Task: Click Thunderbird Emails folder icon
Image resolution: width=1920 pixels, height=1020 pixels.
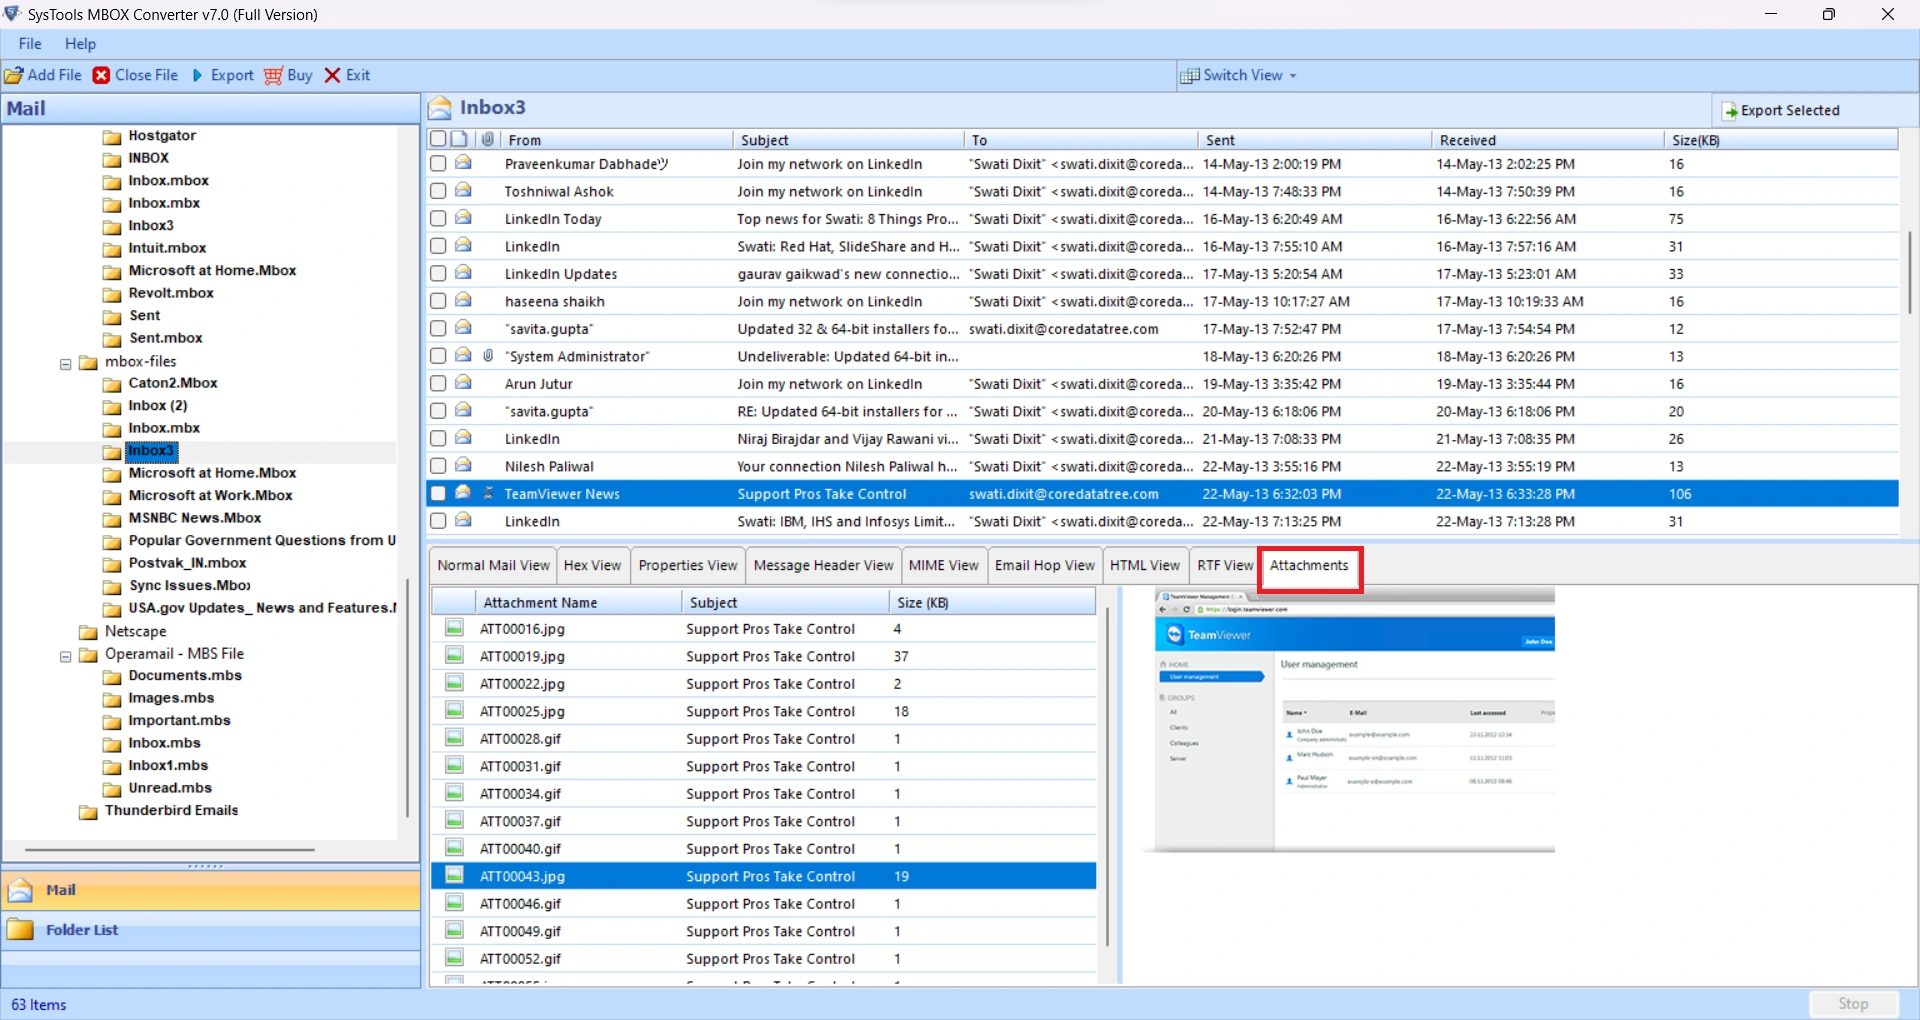Action: click(89, 811)
